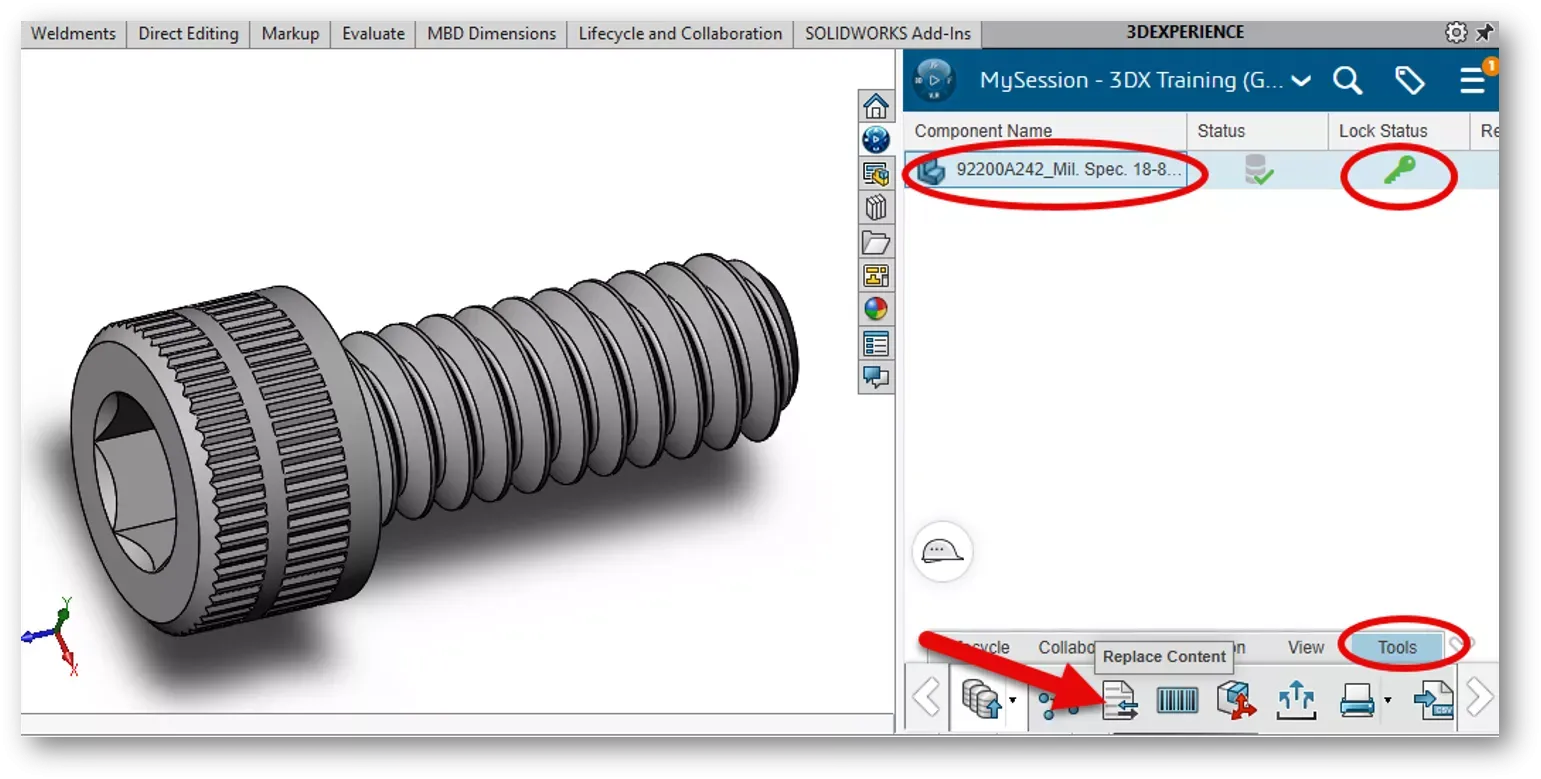The height and width of the screenshot is (779, 1541).
Task: Click the saved status database icon
Action: tap(1259, 170)
